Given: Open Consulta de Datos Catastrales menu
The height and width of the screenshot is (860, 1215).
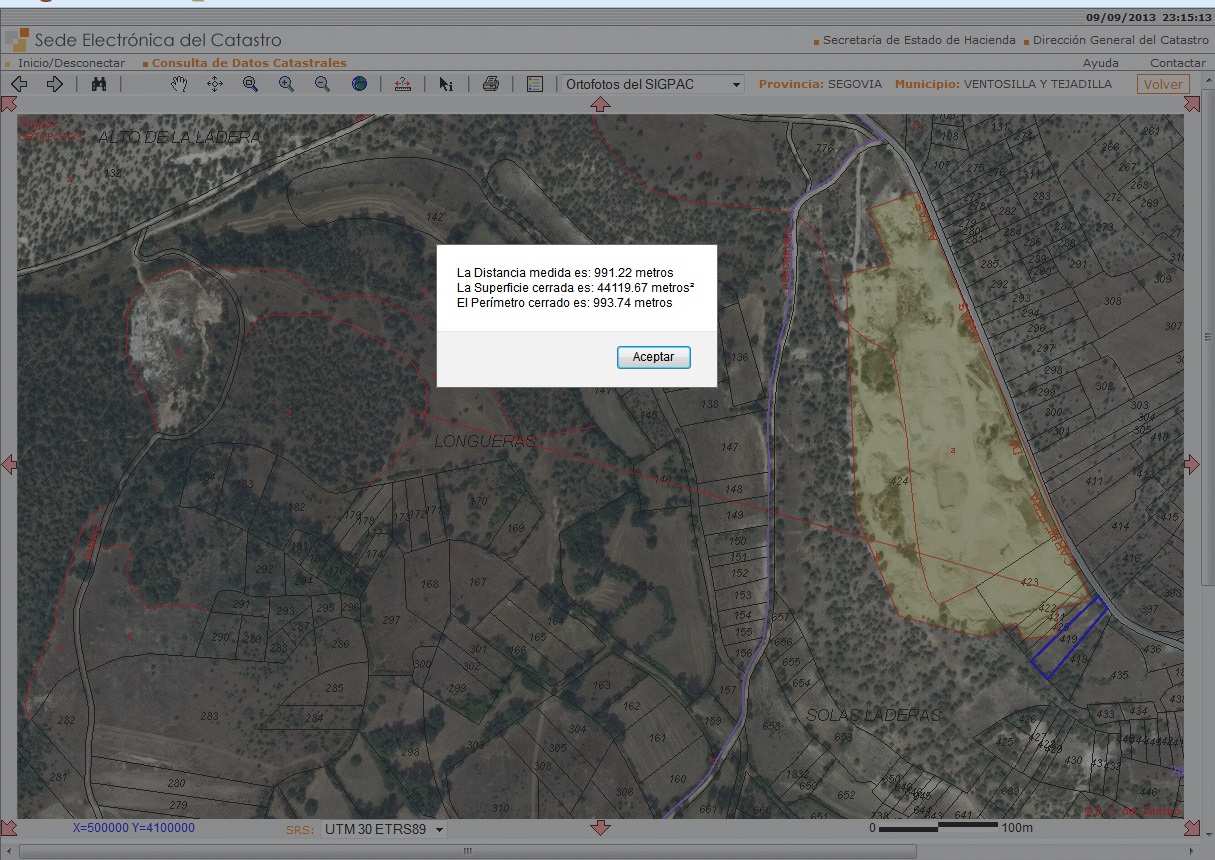Looking at the screenshot, I should pos(249,63).
